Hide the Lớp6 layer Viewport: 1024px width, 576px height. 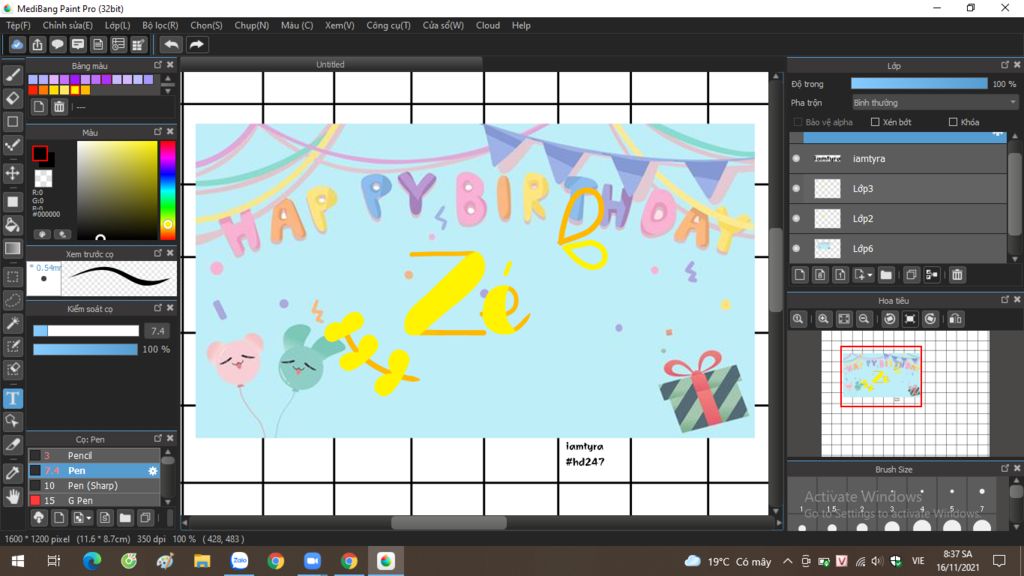coord(796,249)
